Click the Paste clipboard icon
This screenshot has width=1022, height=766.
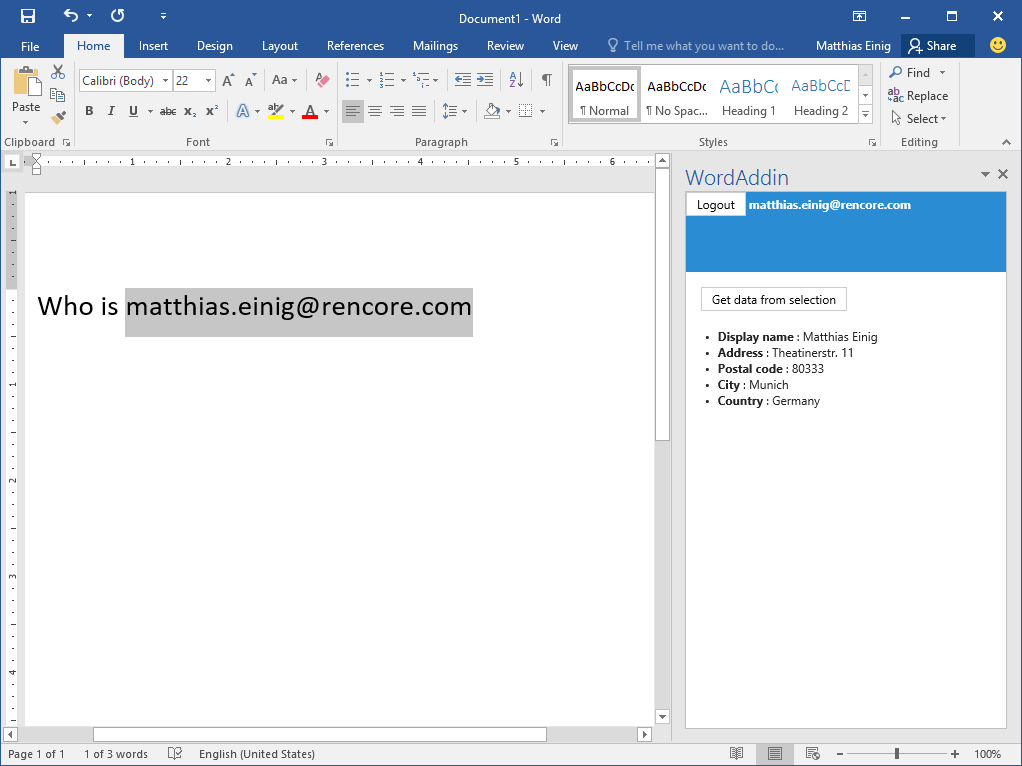(26, 81)
